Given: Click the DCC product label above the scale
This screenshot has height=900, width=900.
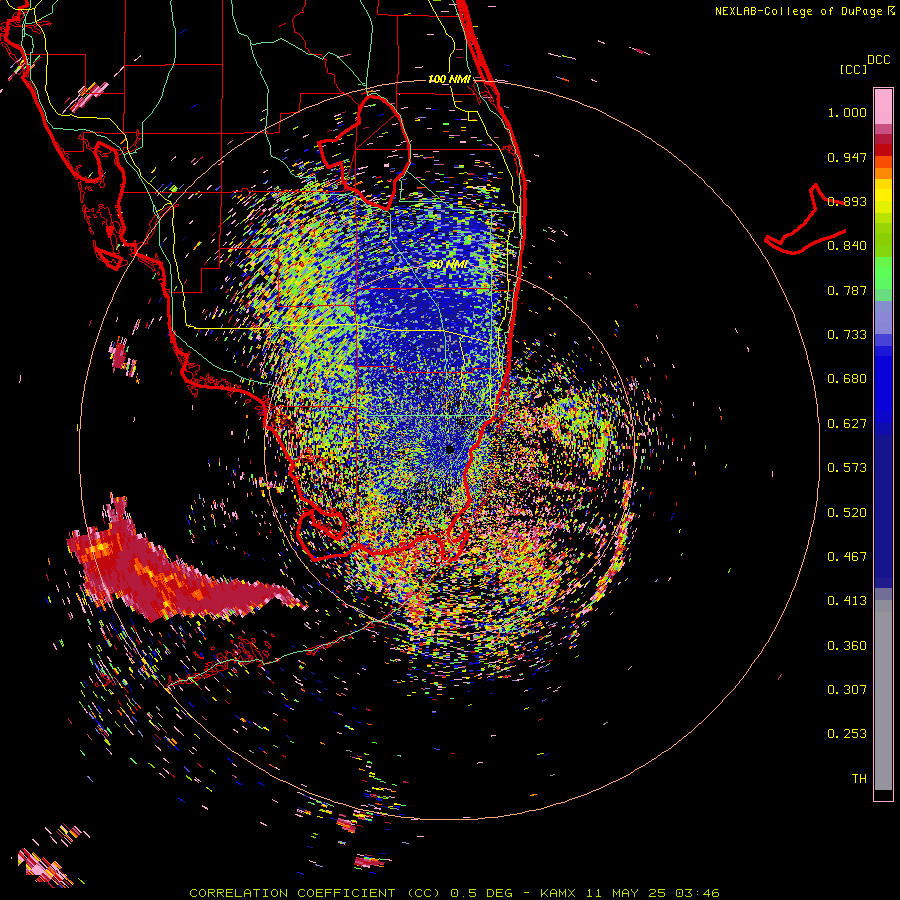Looking at the screenshot, I should pos(878,60).
